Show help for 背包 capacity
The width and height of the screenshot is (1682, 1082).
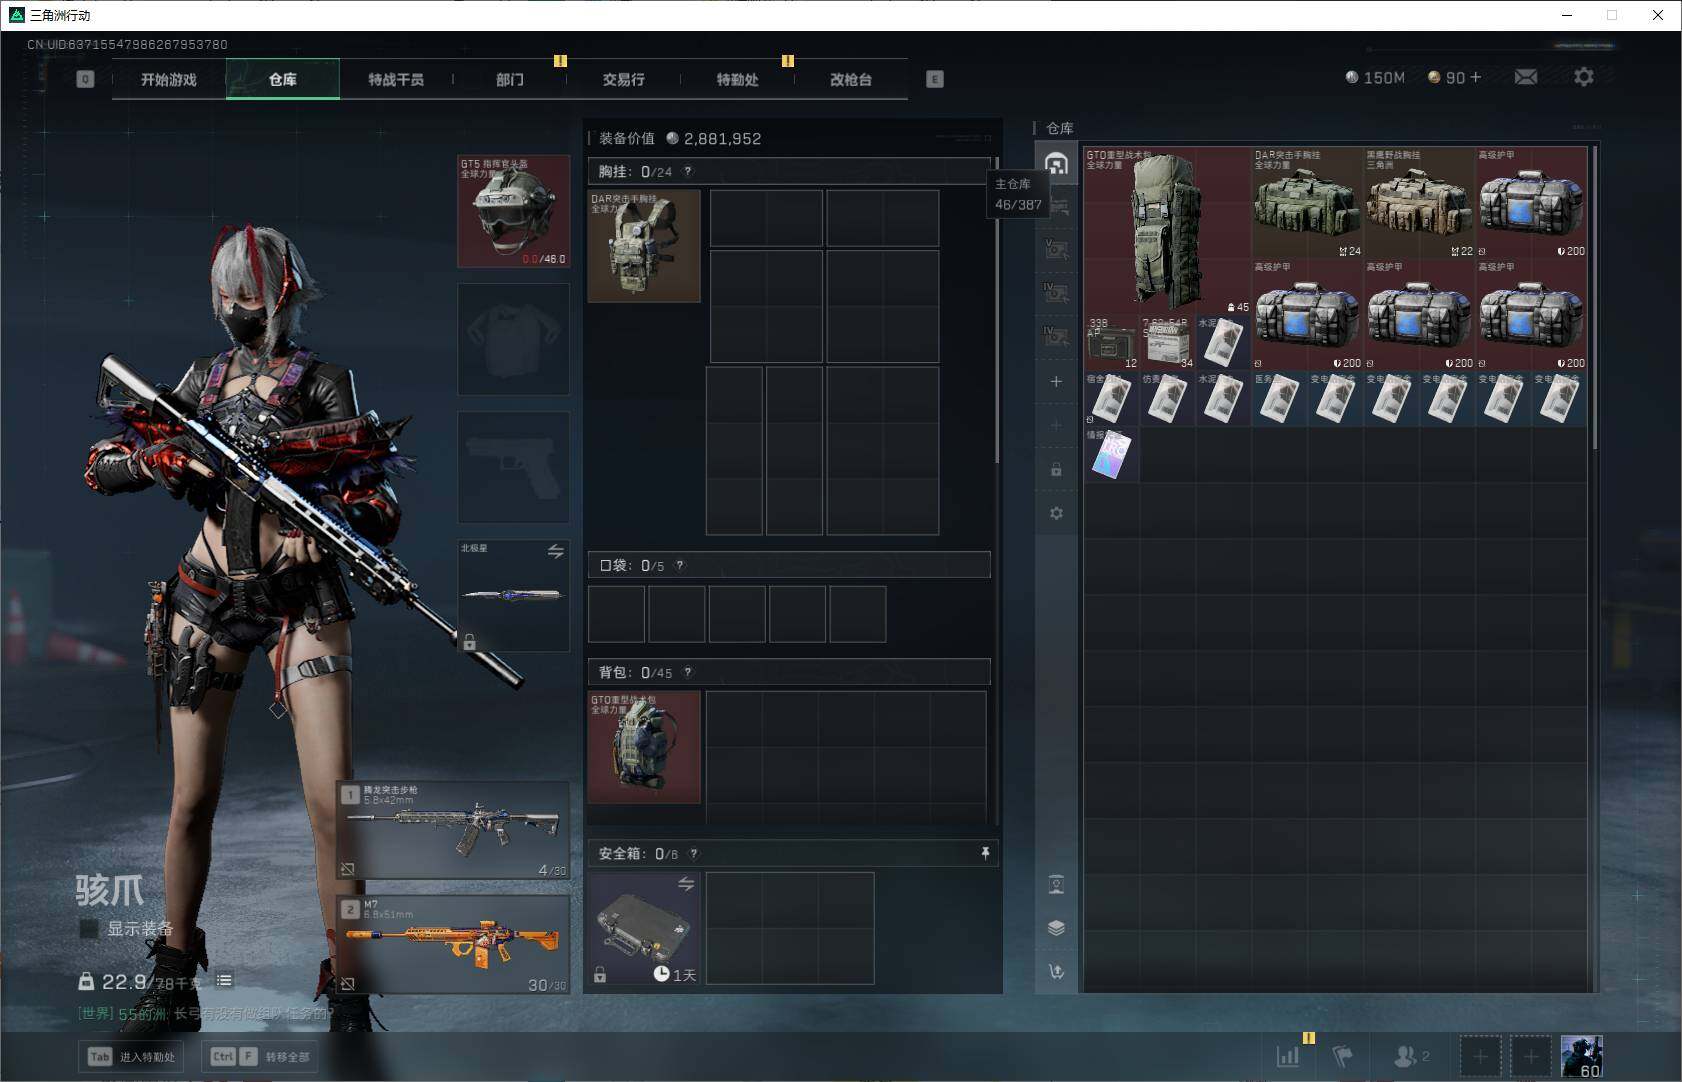[x=688, y=673]
